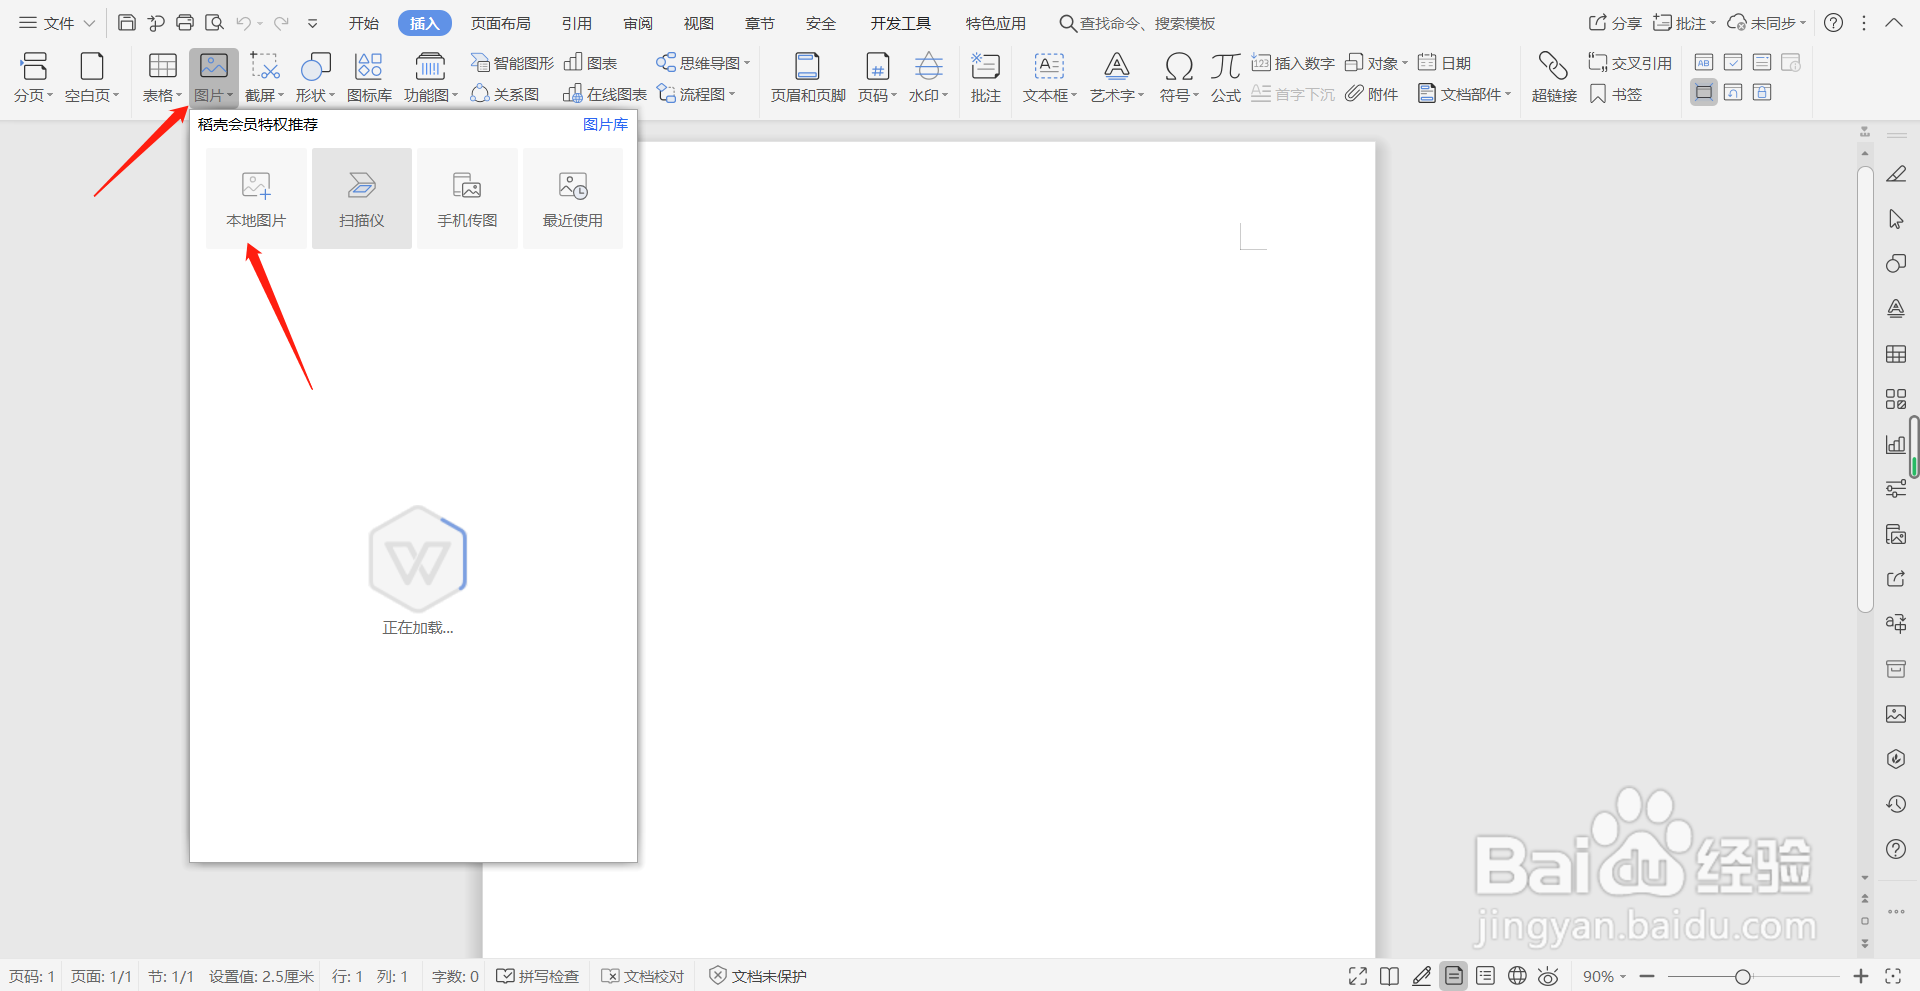
Task: Open the 未同步 sync status dropdown
Action: click(1767, 23)
